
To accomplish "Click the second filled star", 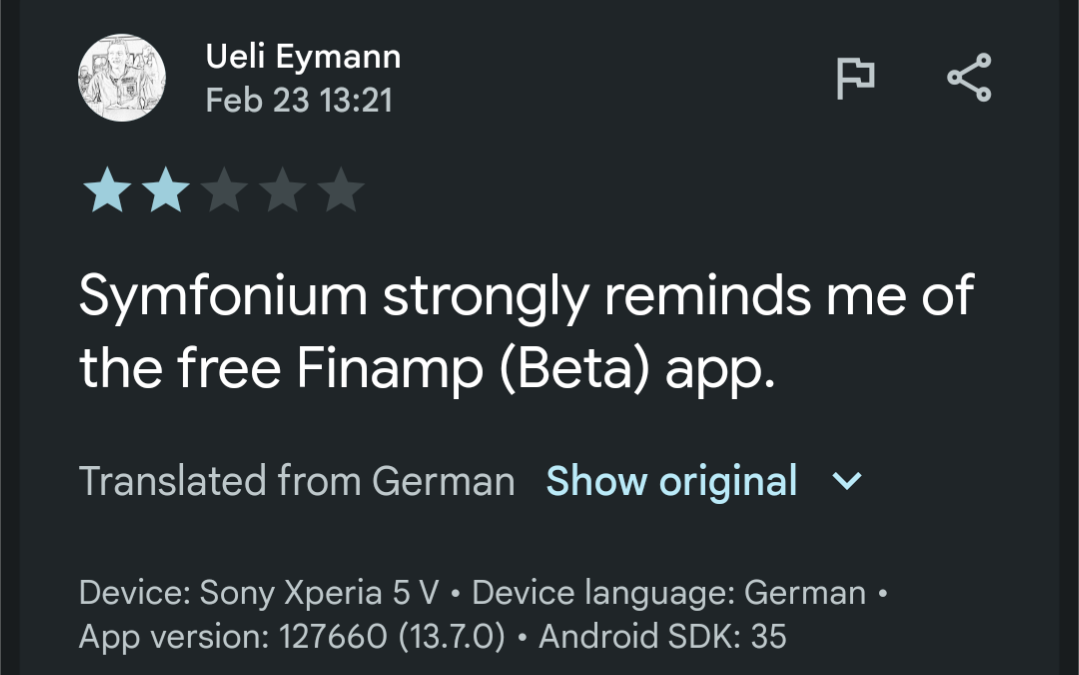I will click(164, 190).
